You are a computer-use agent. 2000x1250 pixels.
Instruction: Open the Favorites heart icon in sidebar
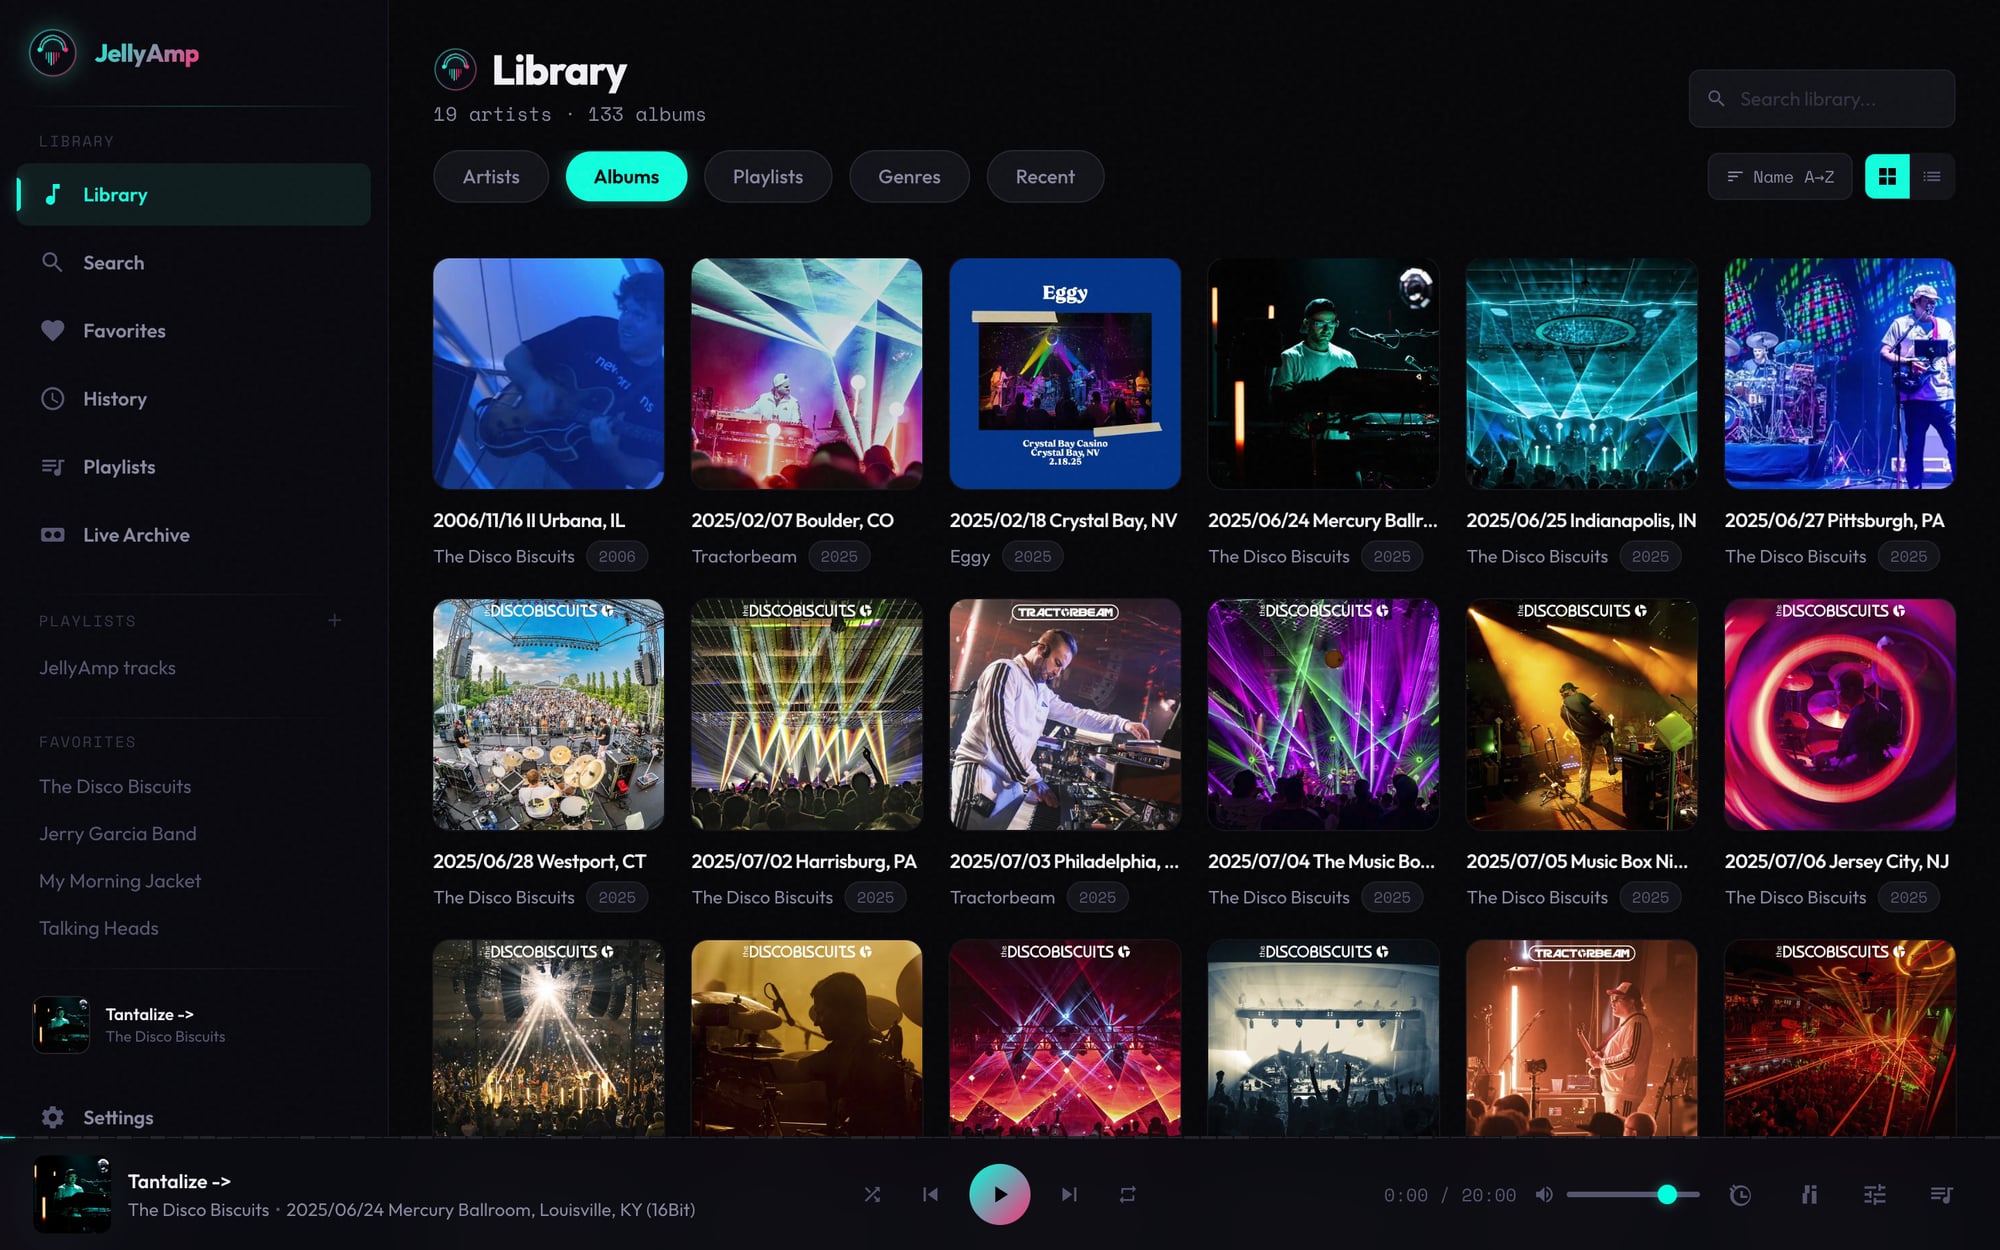coord(50,331)
